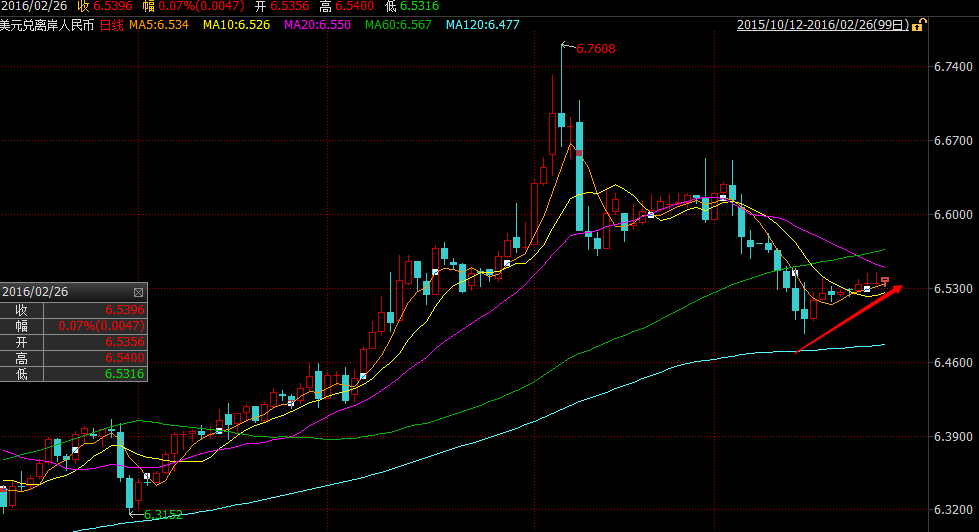The image size is (979, 532).
Task: Click the 6.6000 price axis label
Action: click(x=953, y=214)
